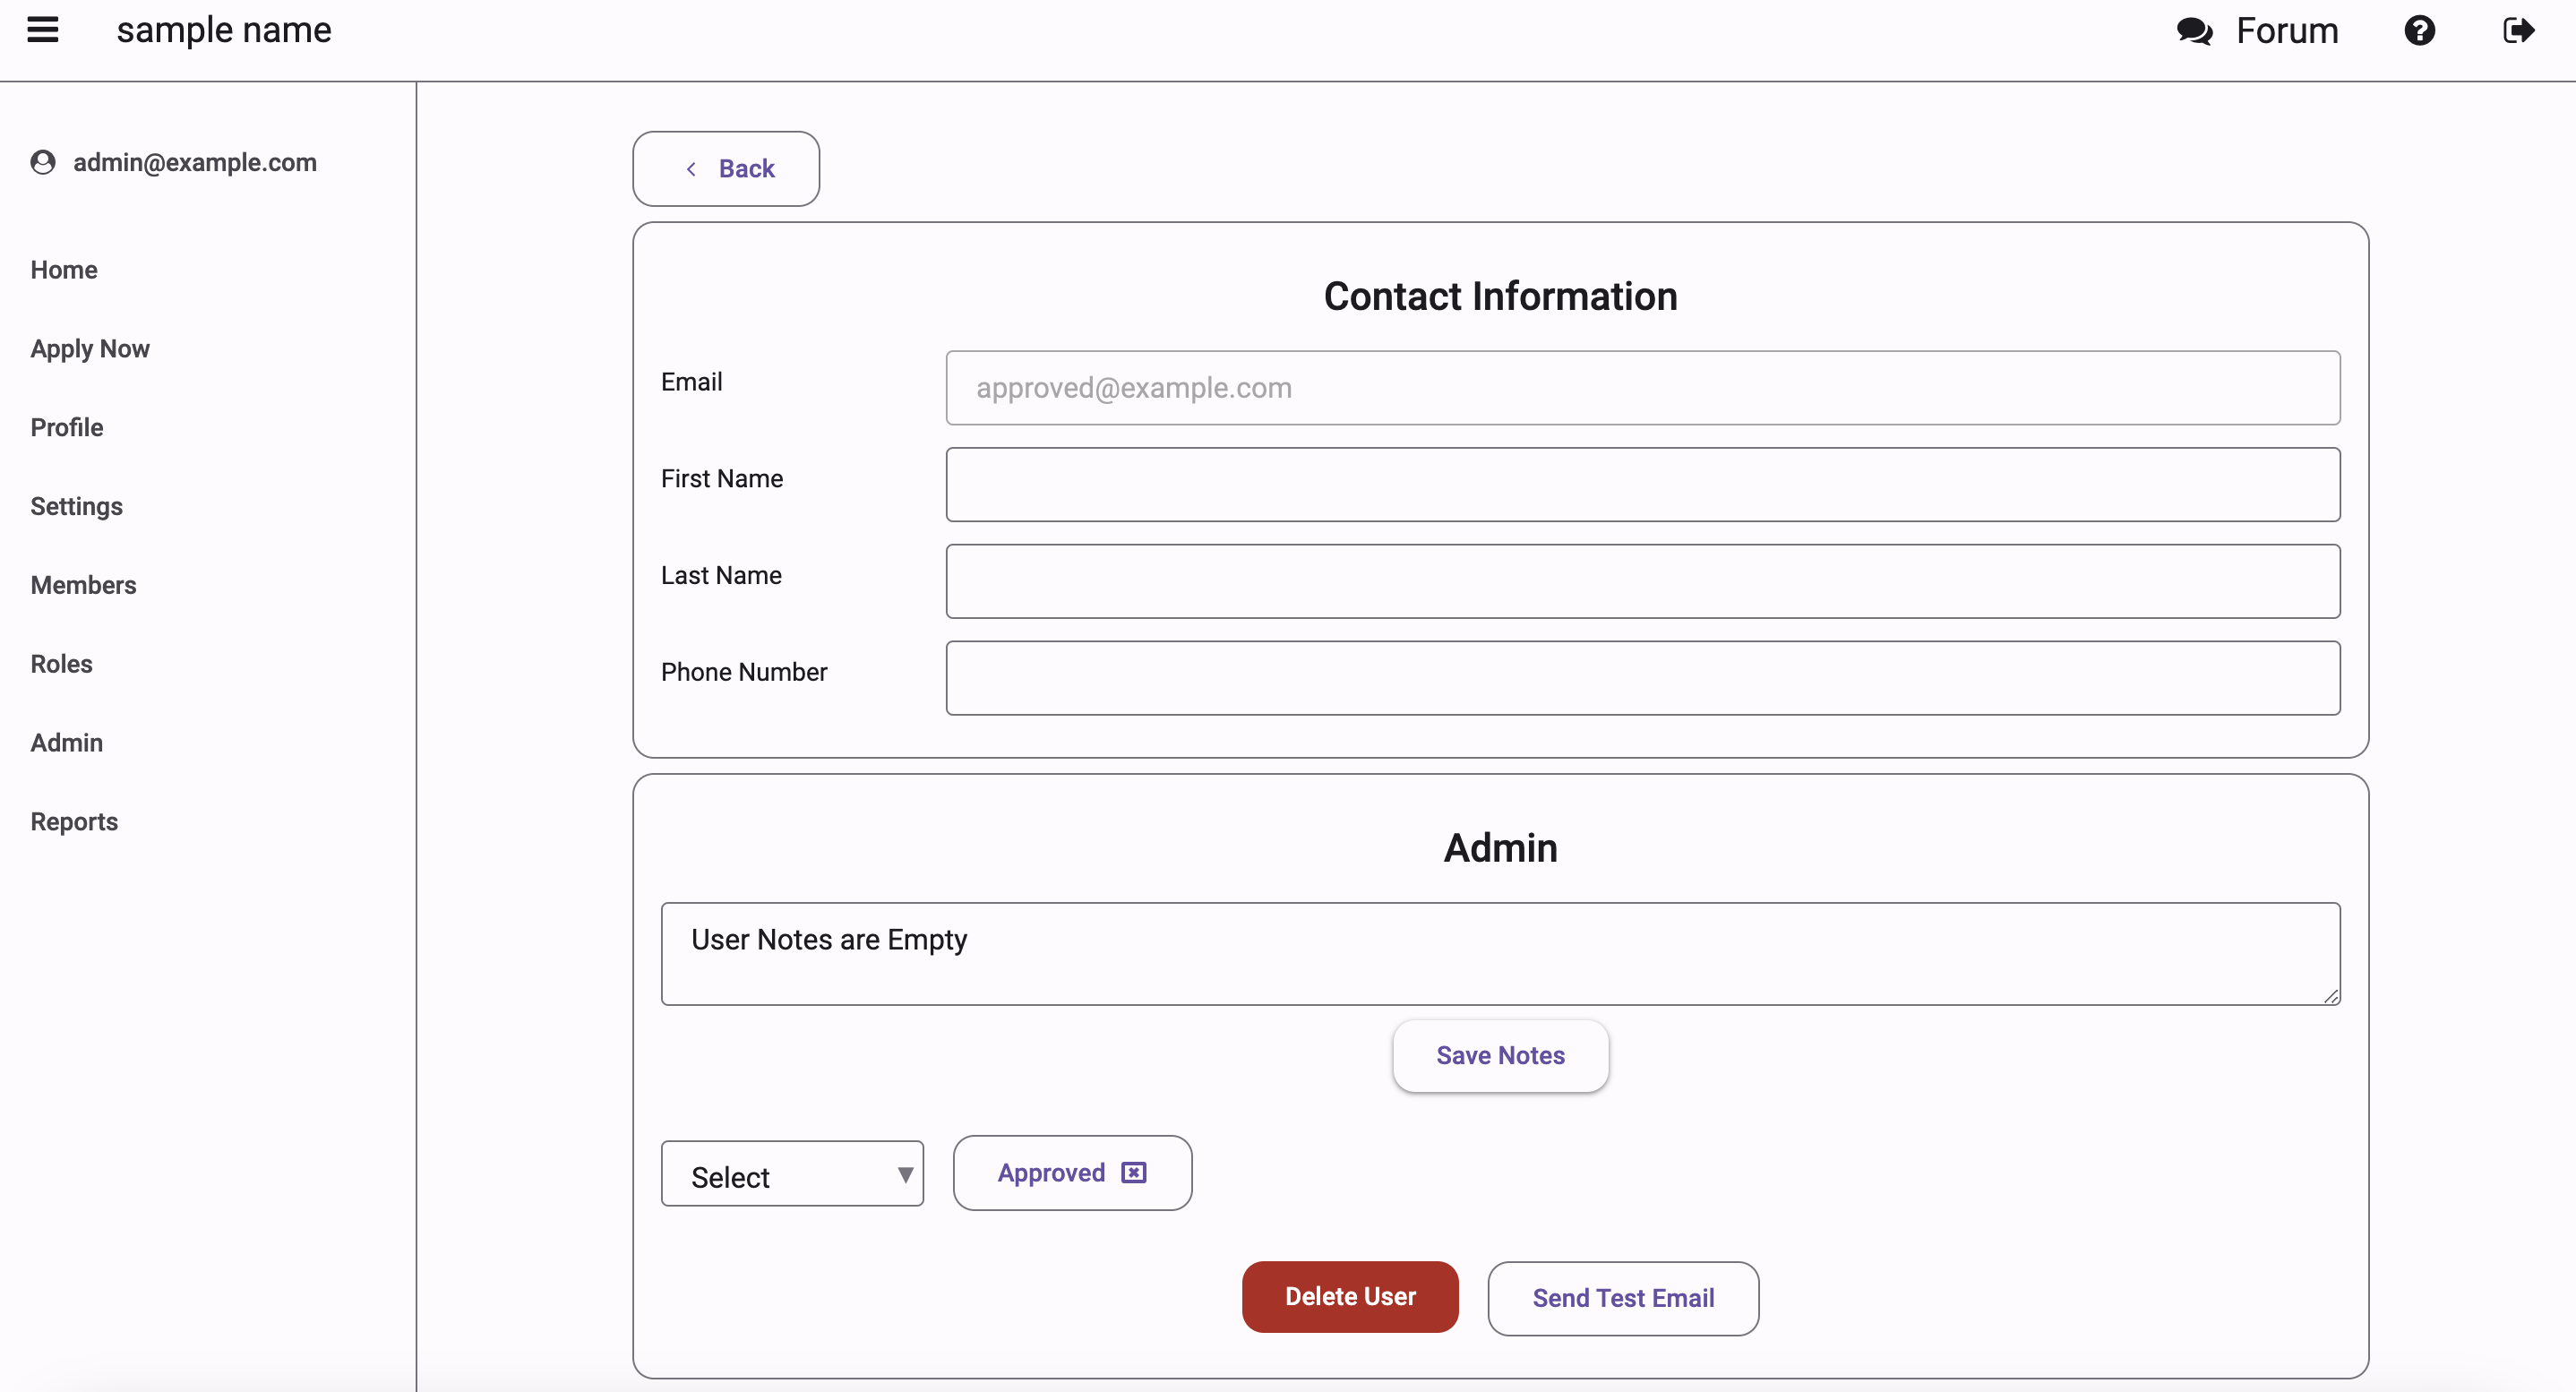Click the admin account circle icon
2576x1392 pixels.
(45, 161)
